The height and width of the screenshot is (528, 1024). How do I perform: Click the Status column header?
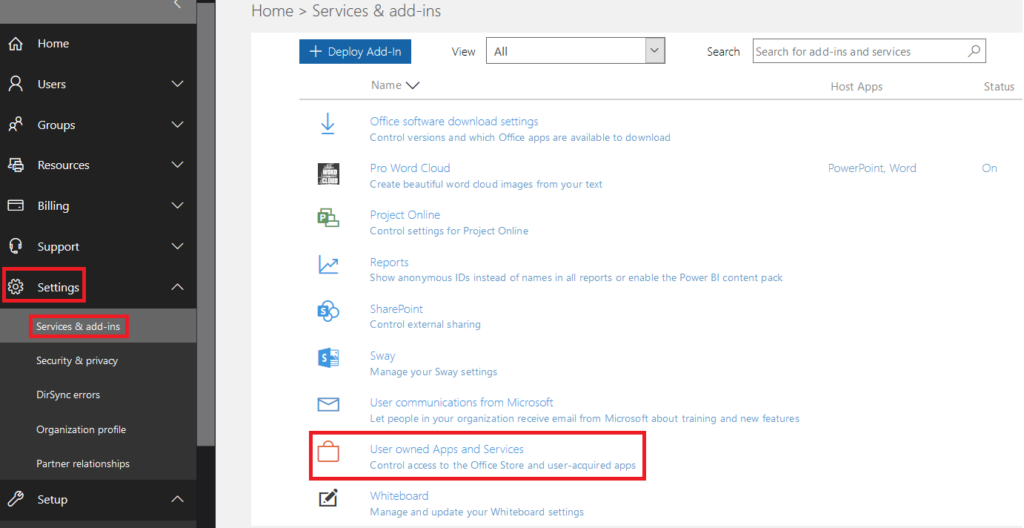999,86
